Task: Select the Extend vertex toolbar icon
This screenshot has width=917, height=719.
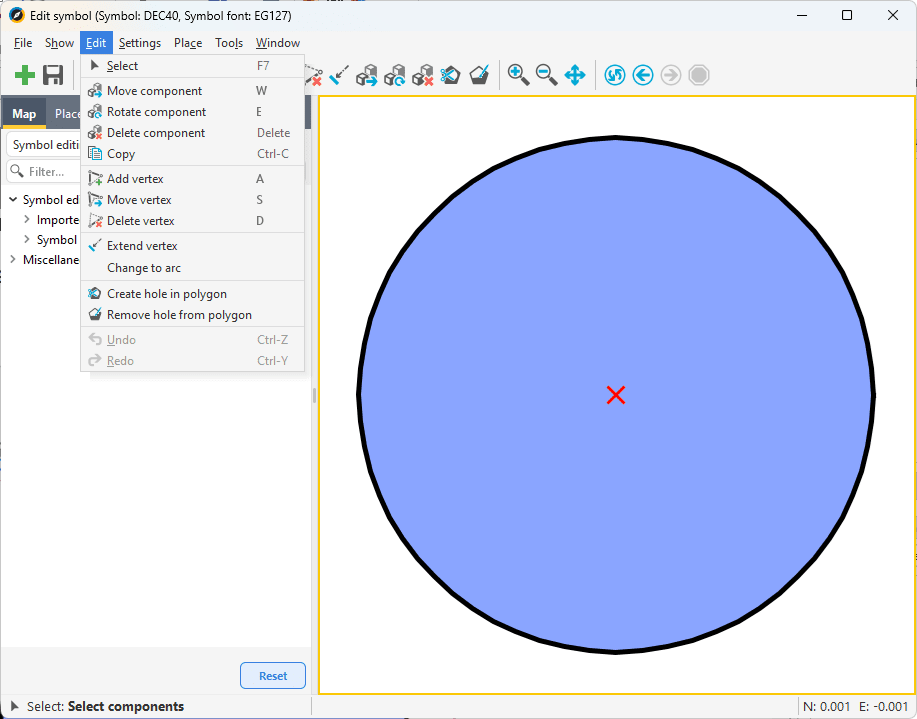Action: 339,75
